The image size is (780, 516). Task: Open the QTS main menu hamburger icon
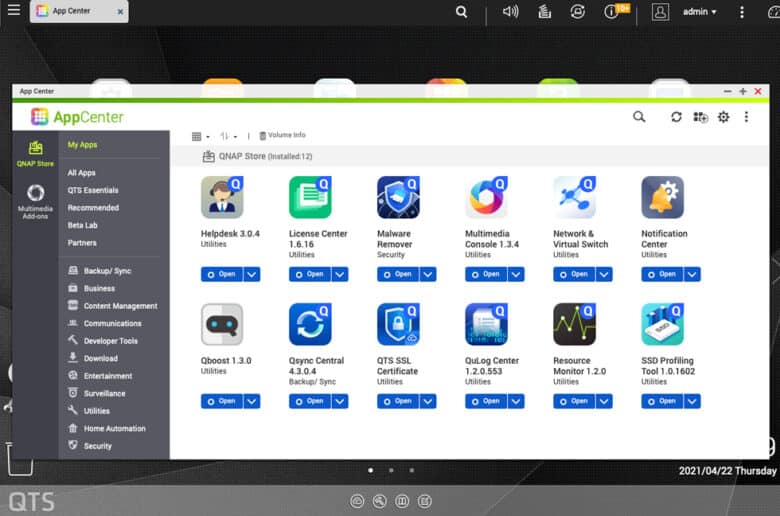click(14, 9)
